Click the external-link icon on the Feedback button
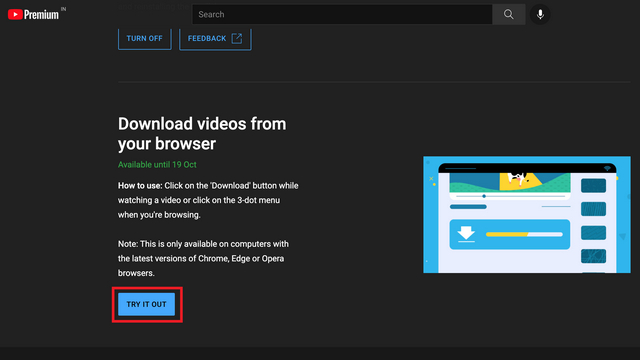640x360 pixels. [237, 38]
